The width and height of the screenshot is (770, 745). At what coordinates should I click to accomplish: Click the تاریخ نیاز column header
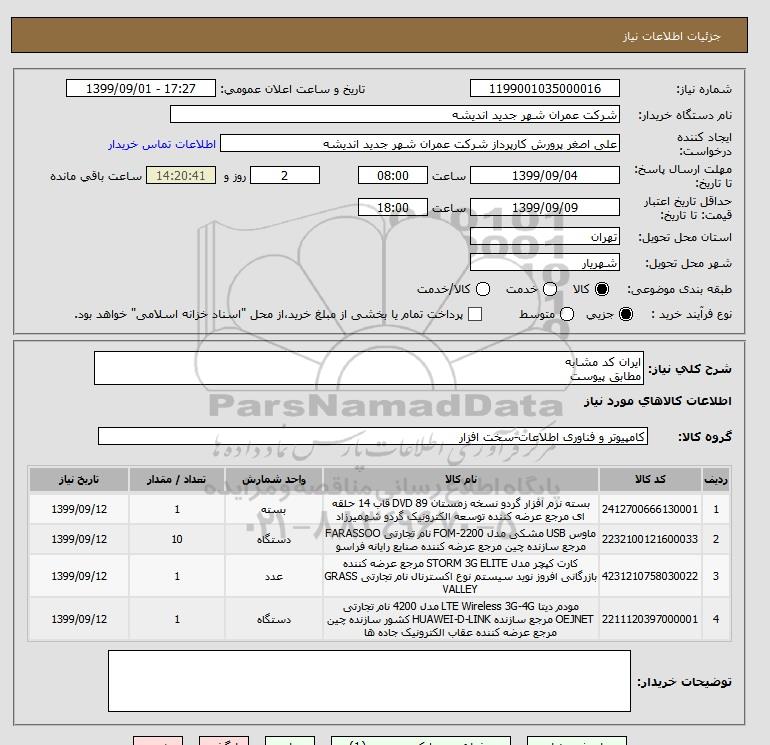tap(79, 479)
